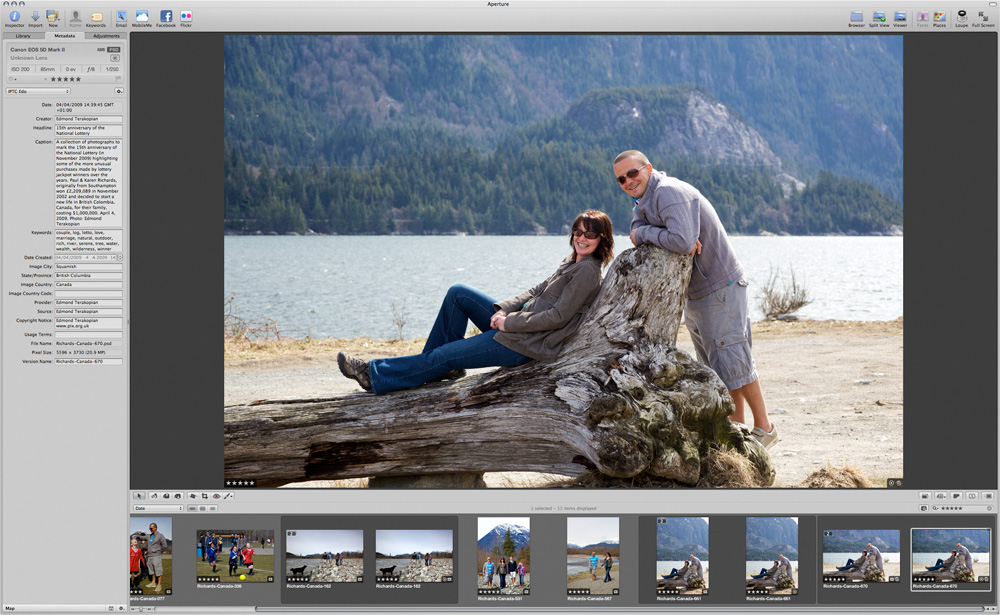Click the Map button at bottom left
Image resolution: width=1000 pixels, height=615 pixels.
tap(8, 608)
